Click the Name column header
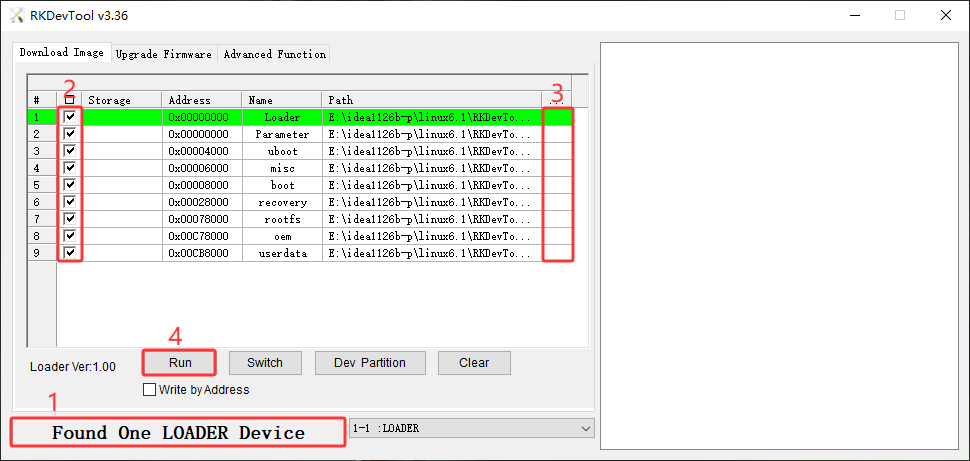 [x=282, y=100]
